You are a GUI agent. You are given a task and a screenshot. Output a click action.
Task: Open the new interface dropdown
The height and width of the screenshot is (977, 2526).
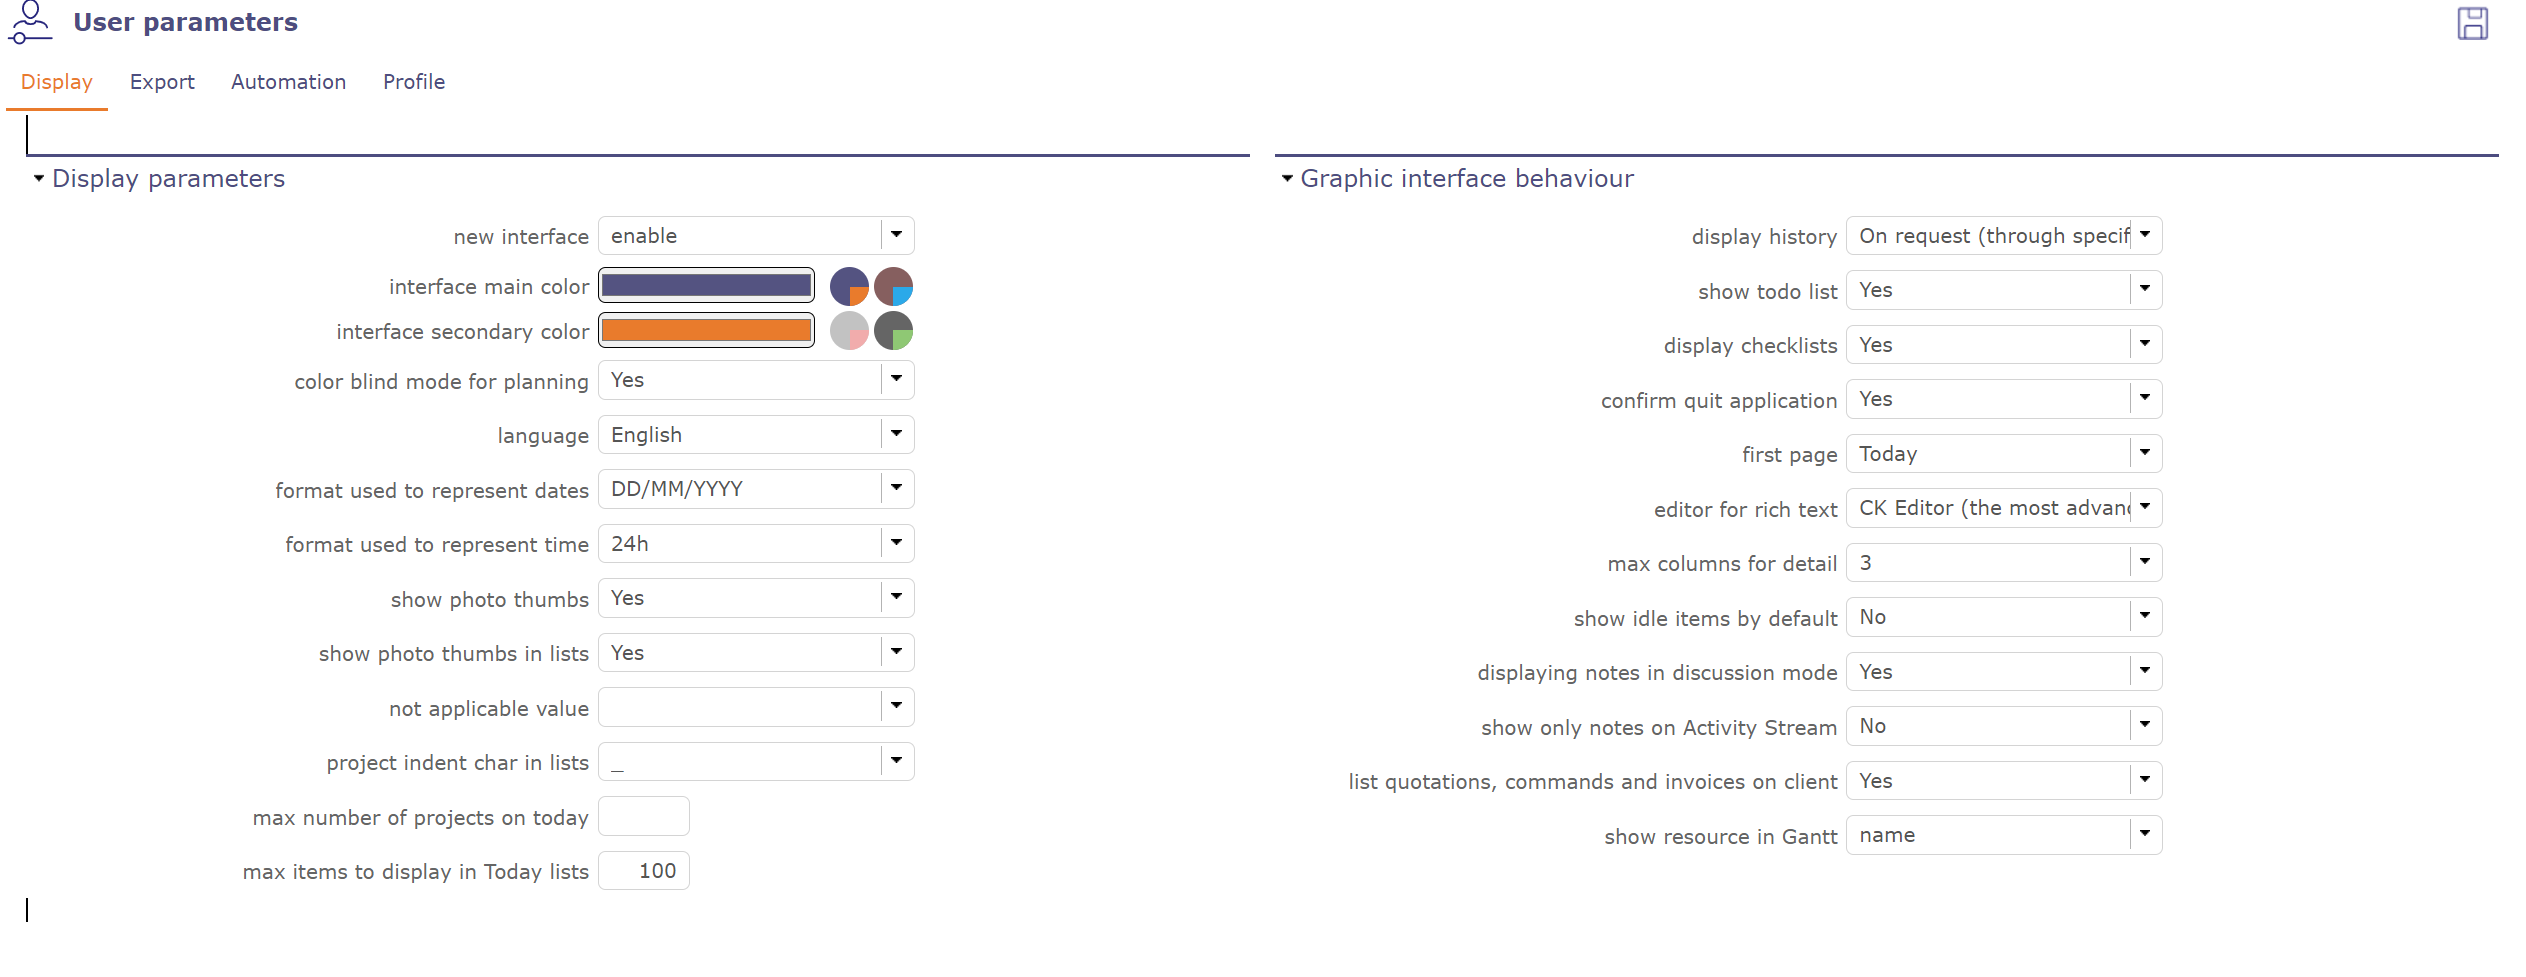click(897, 235)
